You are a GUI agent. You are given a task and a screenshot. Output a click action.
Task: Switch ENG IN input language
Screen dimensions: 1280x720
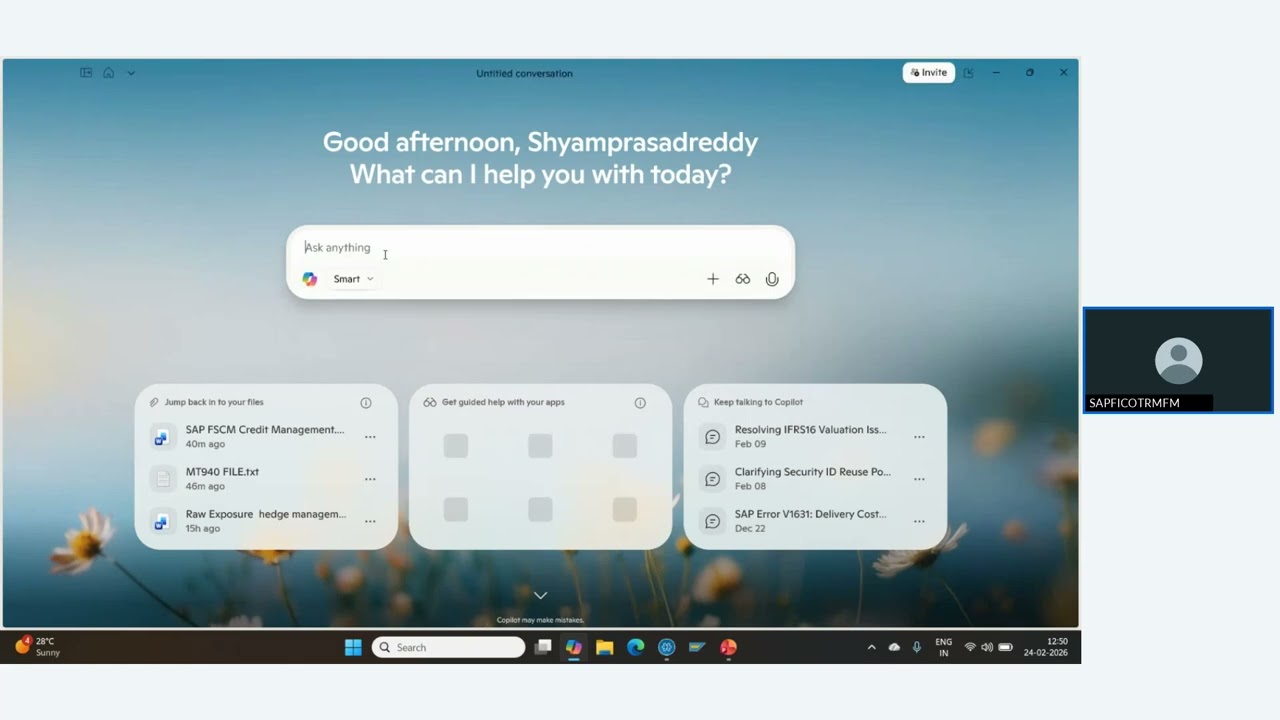[944, 647]
